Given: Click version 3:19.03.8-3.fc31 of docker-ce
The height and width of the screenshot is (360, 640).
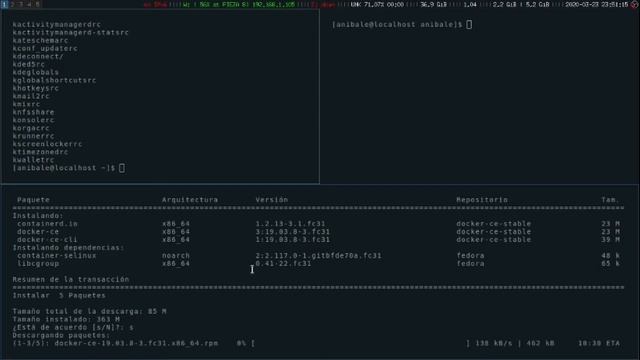Looking at the screenshot, I should click(293, 231).
